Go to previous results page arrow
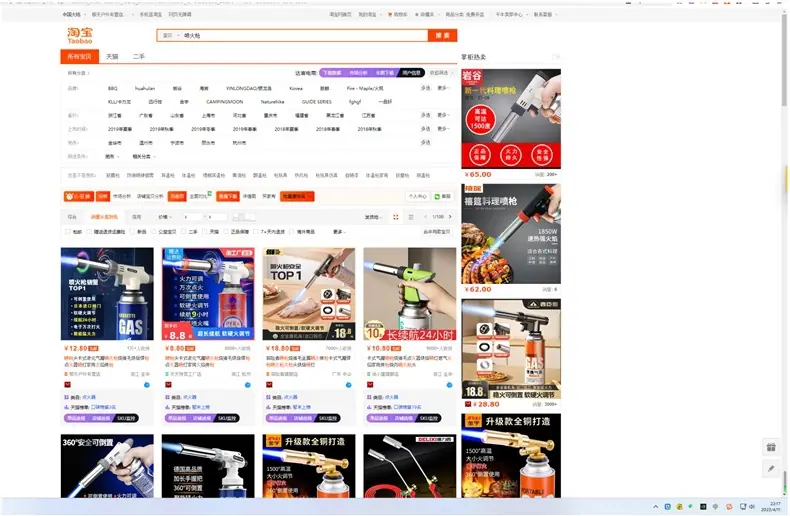This screenshot has width=790, height=516. pos(426,217)
